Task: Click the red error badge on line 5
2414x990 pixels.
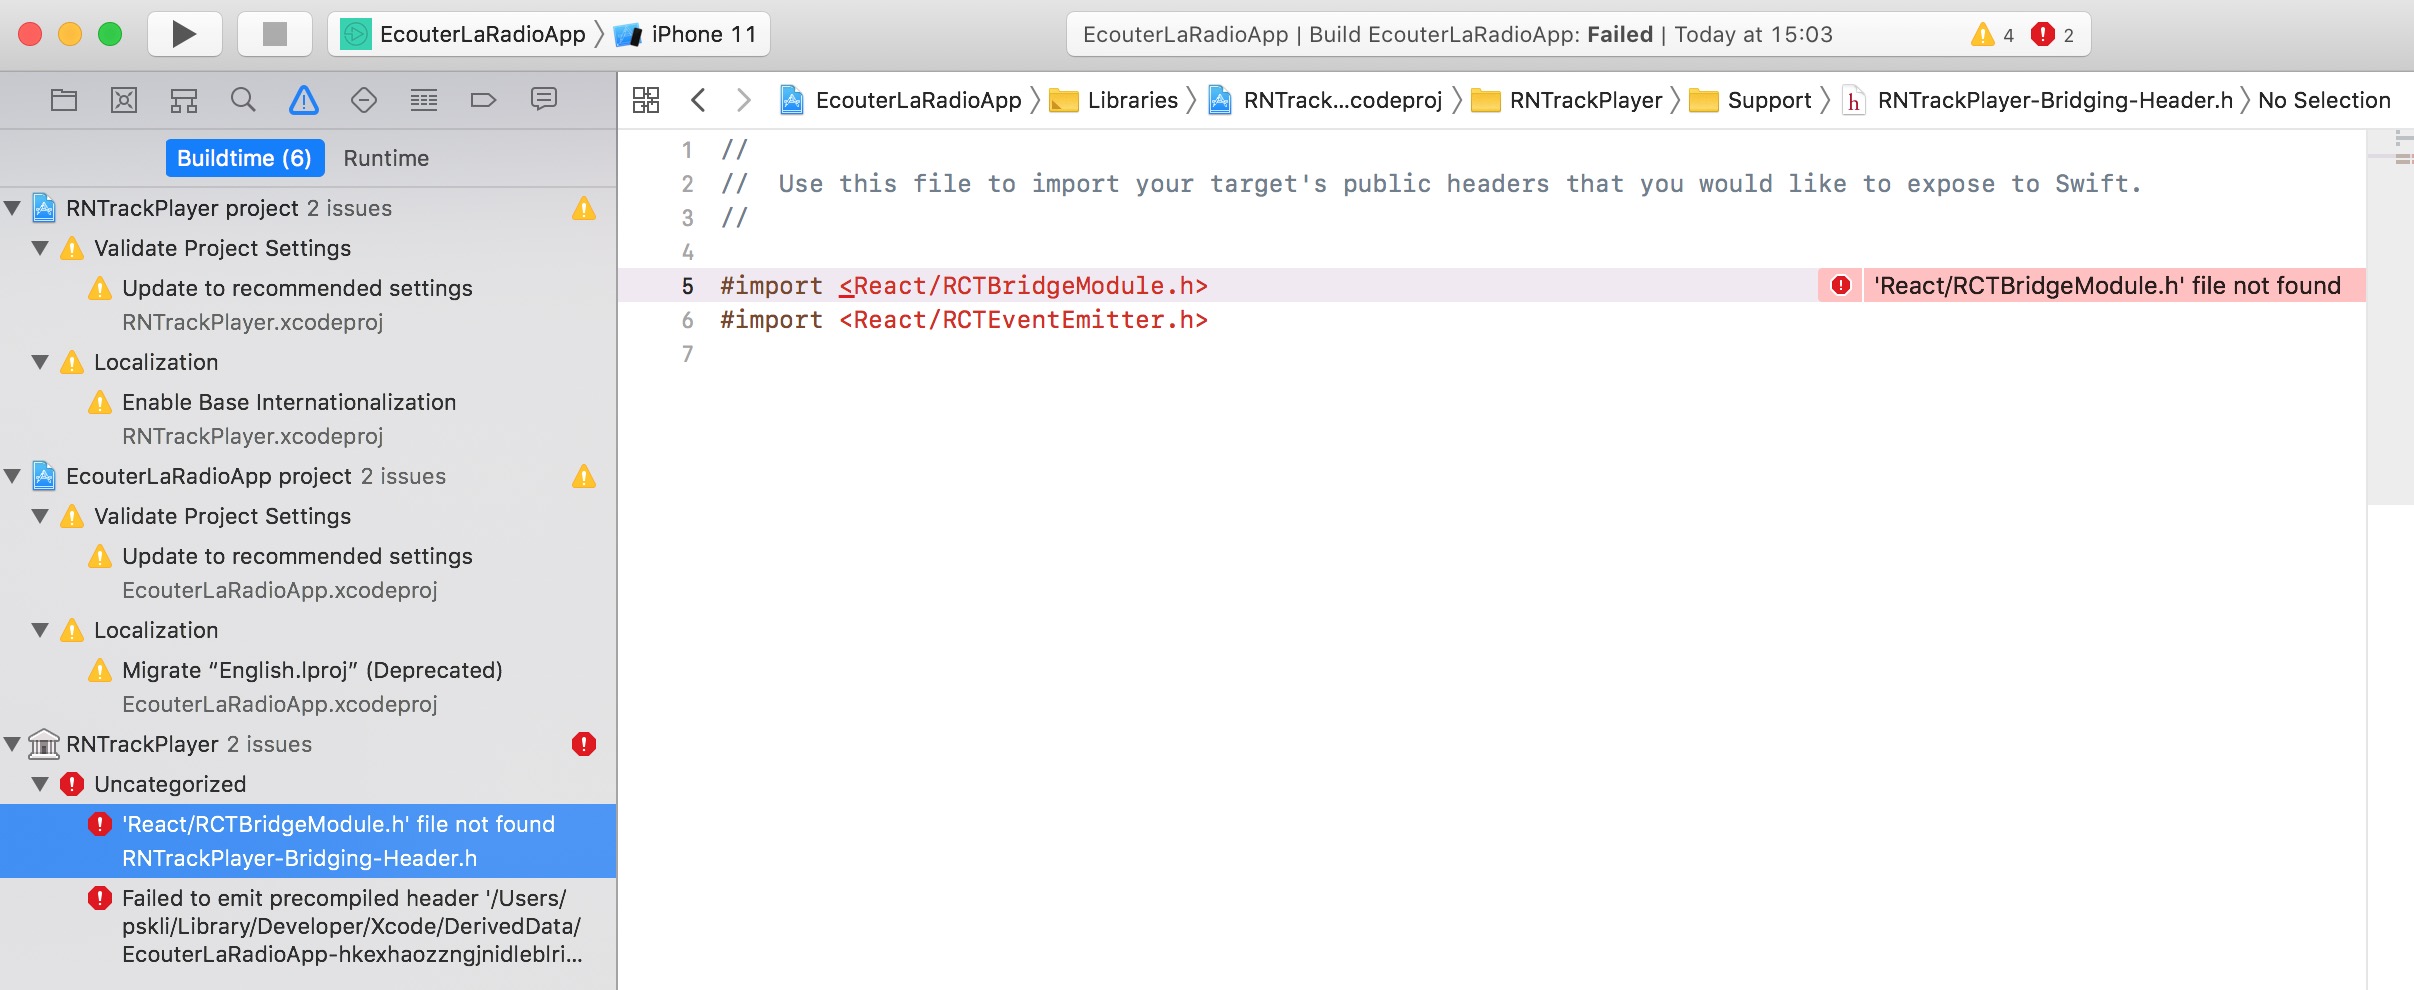Action: pos(1840,286)
